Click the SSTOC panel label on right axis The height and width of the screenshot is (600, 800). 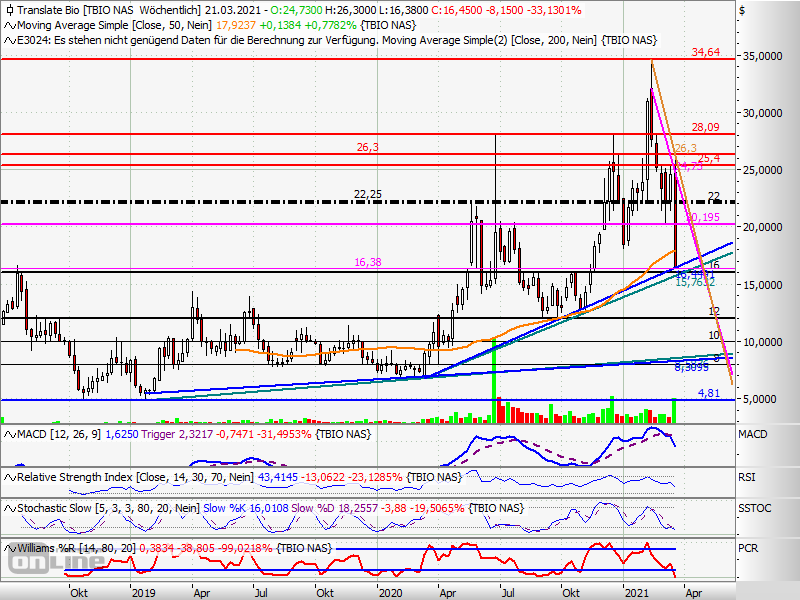(753, 510)
